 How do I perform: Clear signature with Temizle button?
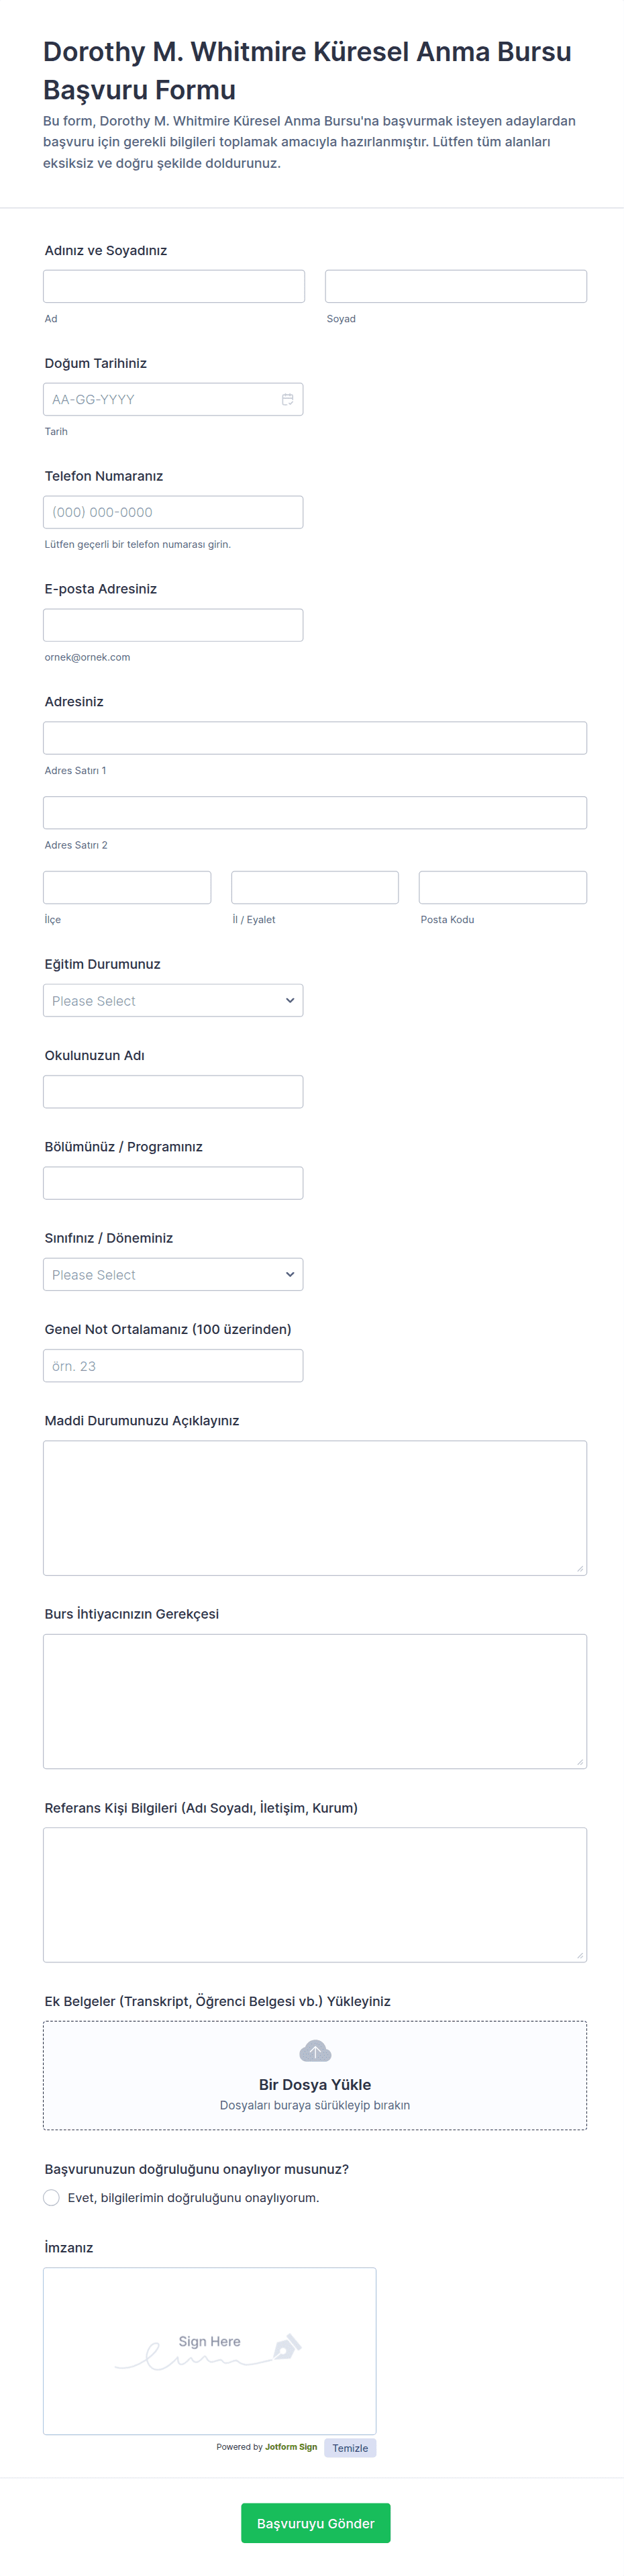pyautogui.click(x=350, y=2448)
